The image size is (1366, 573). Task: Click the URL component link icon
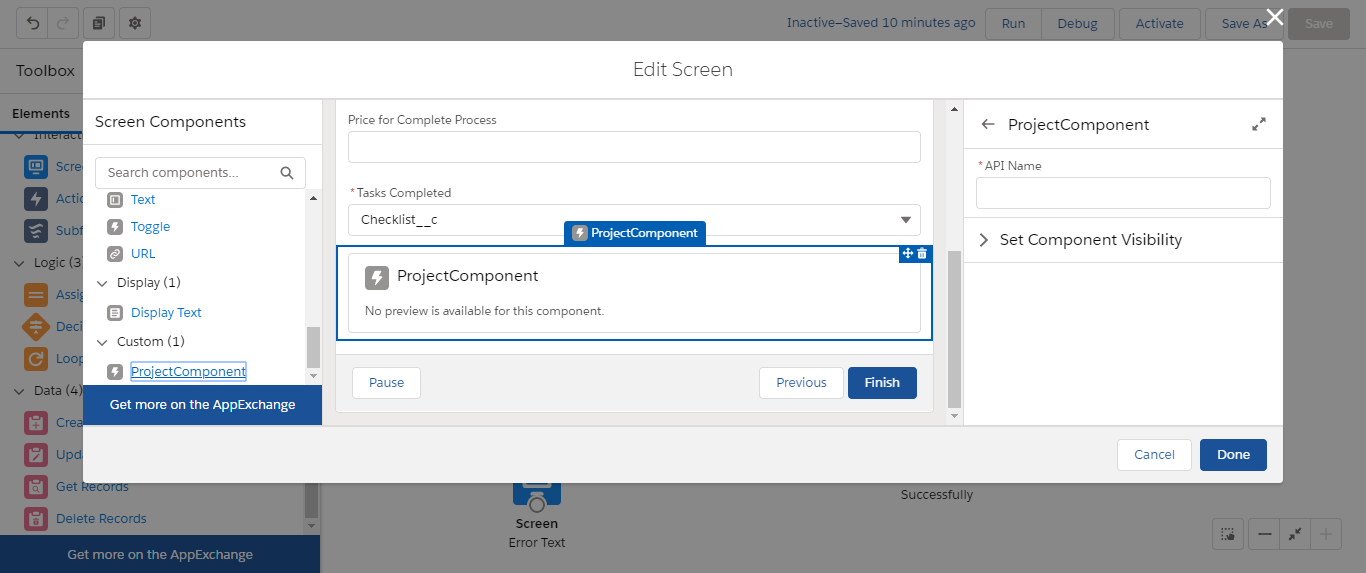pyautogui.click(x=115, y=254)
